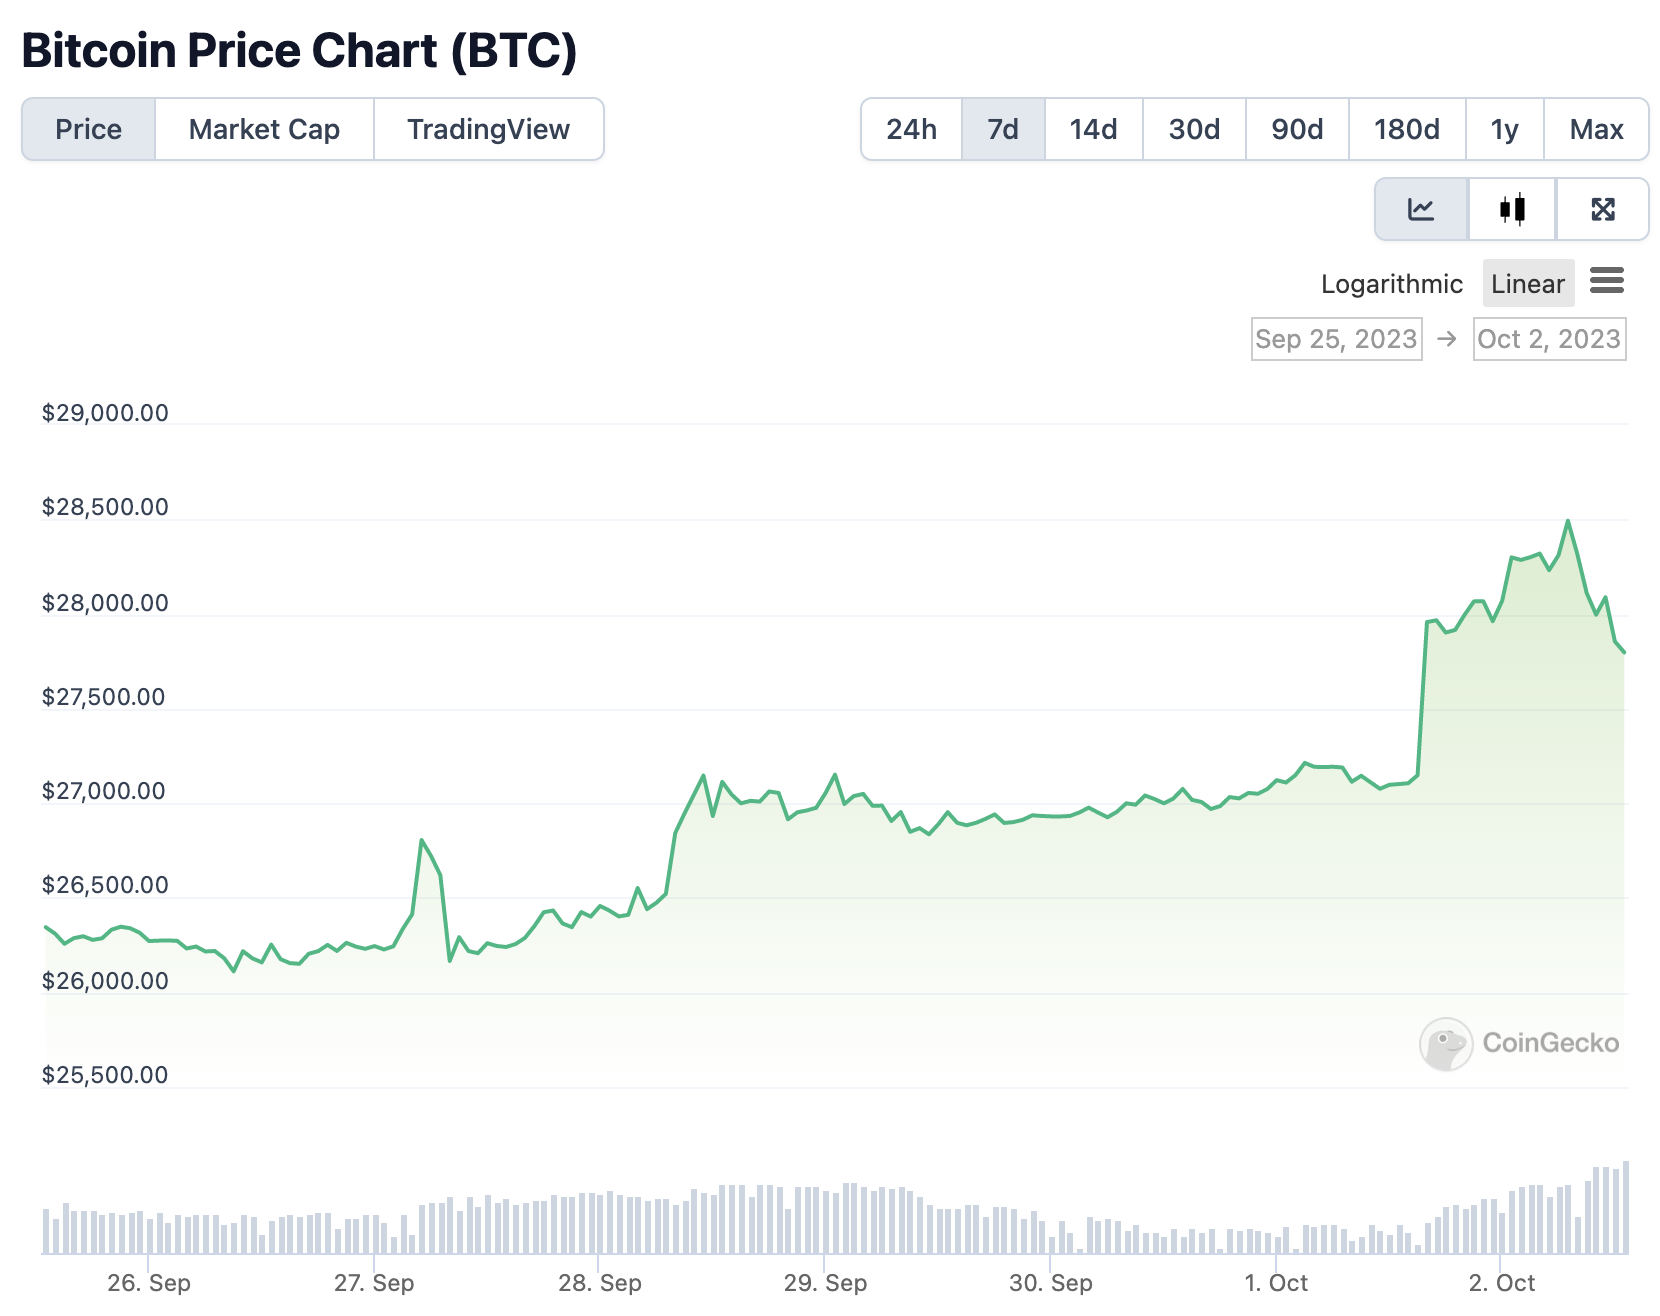This screenshot has width=1660, height=1316.
Task: Open the Sep 25, 2023 start date picker
Action: pyautogui.click(x=1336, y=339)
